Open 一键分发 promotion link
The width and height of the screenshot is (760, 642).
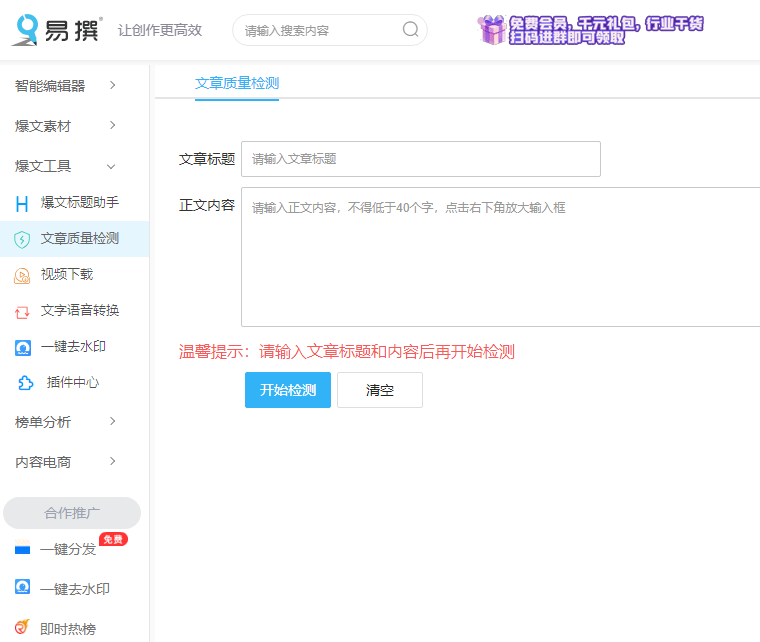tap(68, 549)
